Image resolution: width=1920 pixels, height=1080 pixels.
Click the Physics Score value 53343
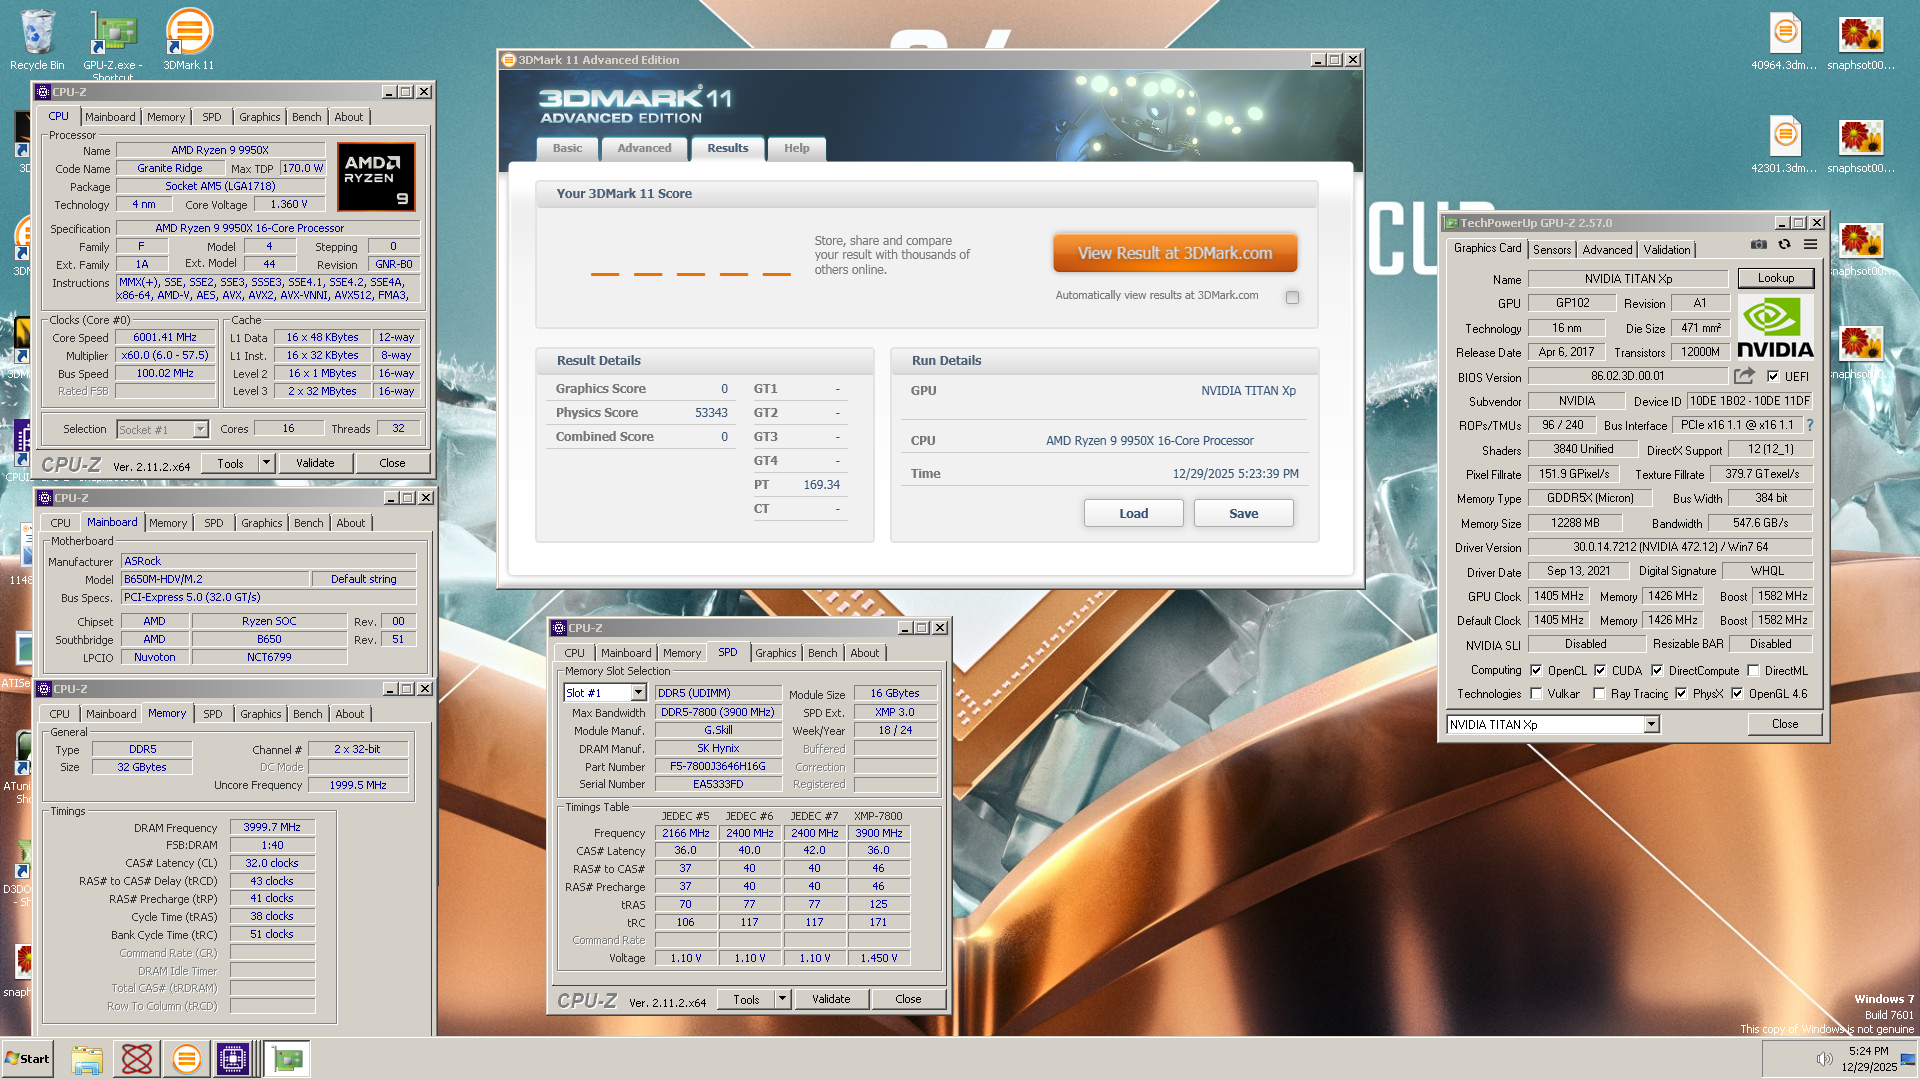[x=711, y=412]
